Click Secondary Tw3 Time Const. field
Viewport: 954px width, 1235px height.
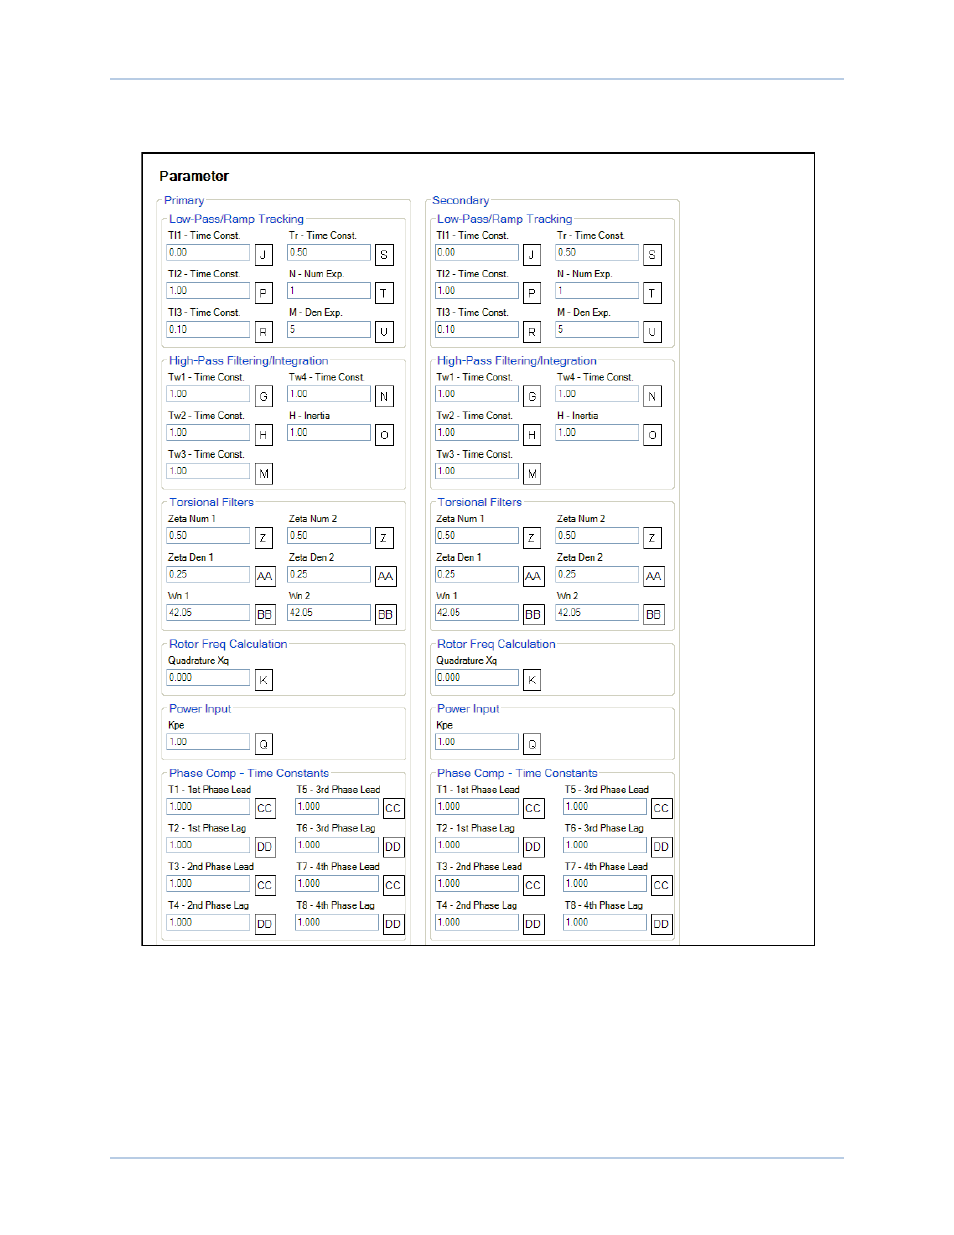pyautogui.click(x=477, y=471)
